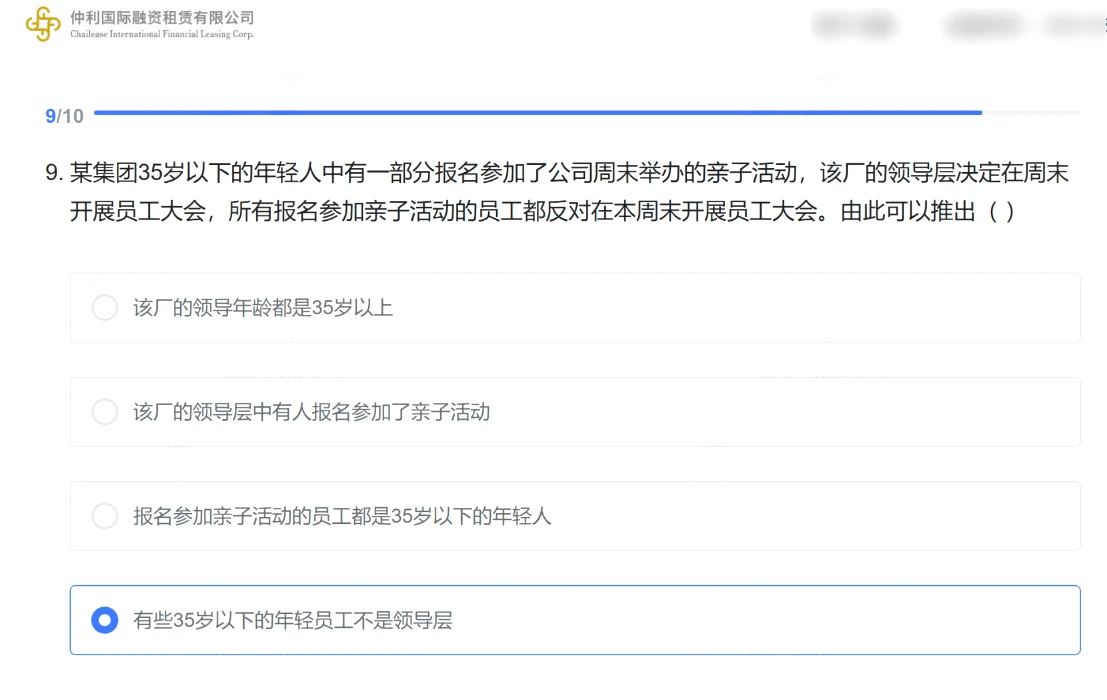The width and height of the screenshot is (1107, 700).
Task: Click option text 报名参加亲子活动的员工都是35岁以下的年轻人
Action: tap(342, 516)
